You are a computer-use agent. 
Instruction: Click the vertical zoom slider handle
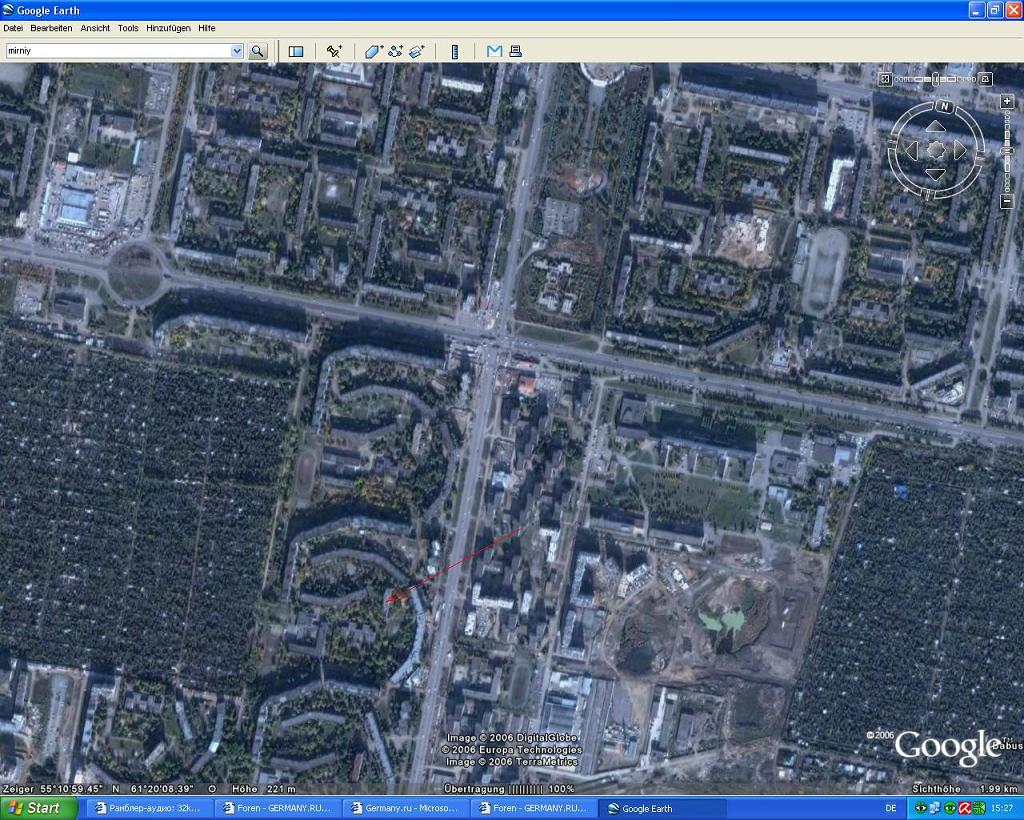(1006, 151)
